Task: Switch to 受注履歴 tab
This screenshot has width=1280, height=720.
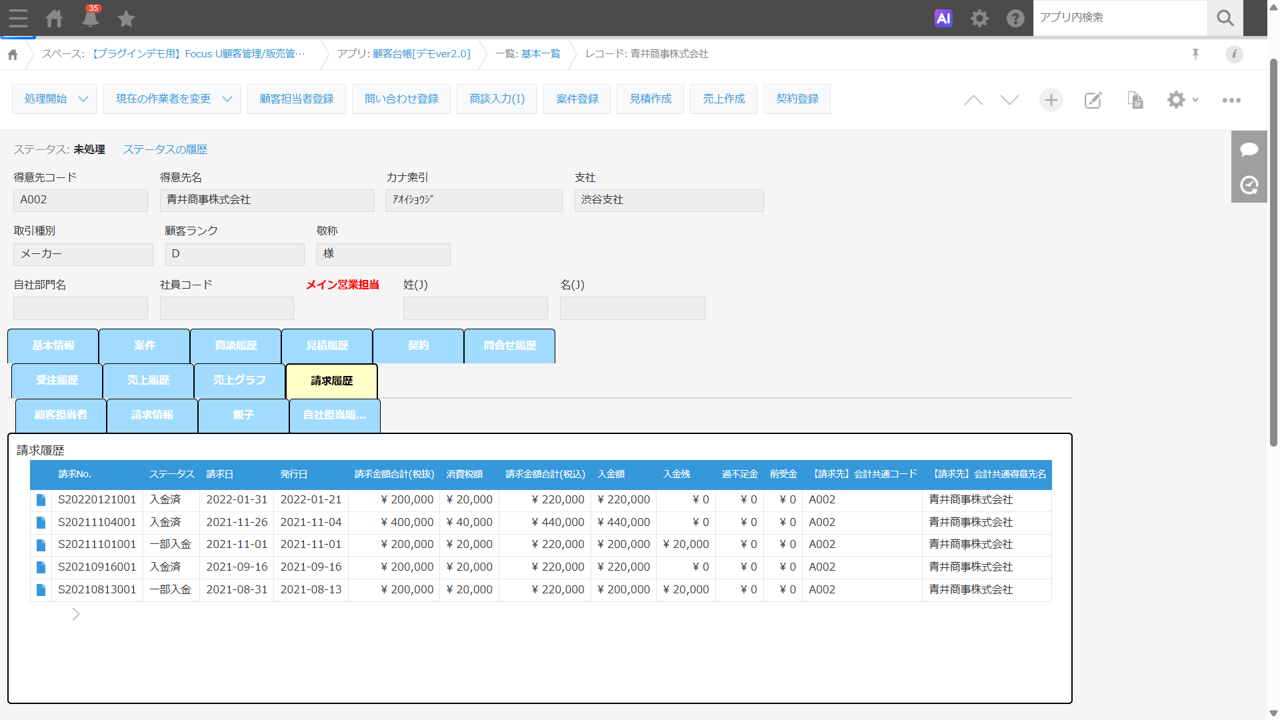Action: click(57, 381)
